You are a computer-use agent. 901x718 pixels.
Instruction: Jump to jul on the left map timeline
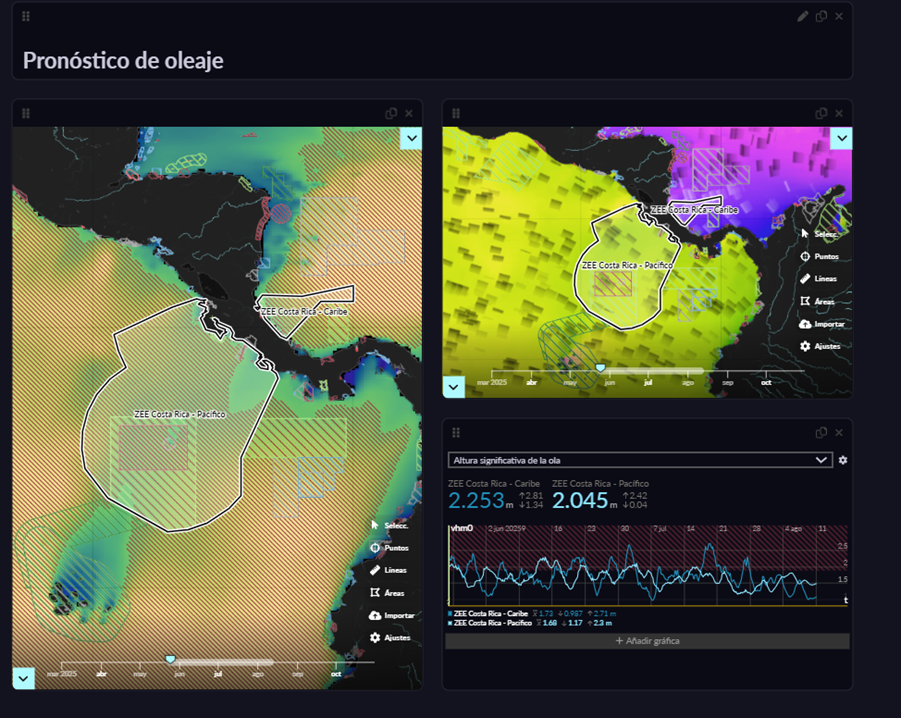pos(217,674)
